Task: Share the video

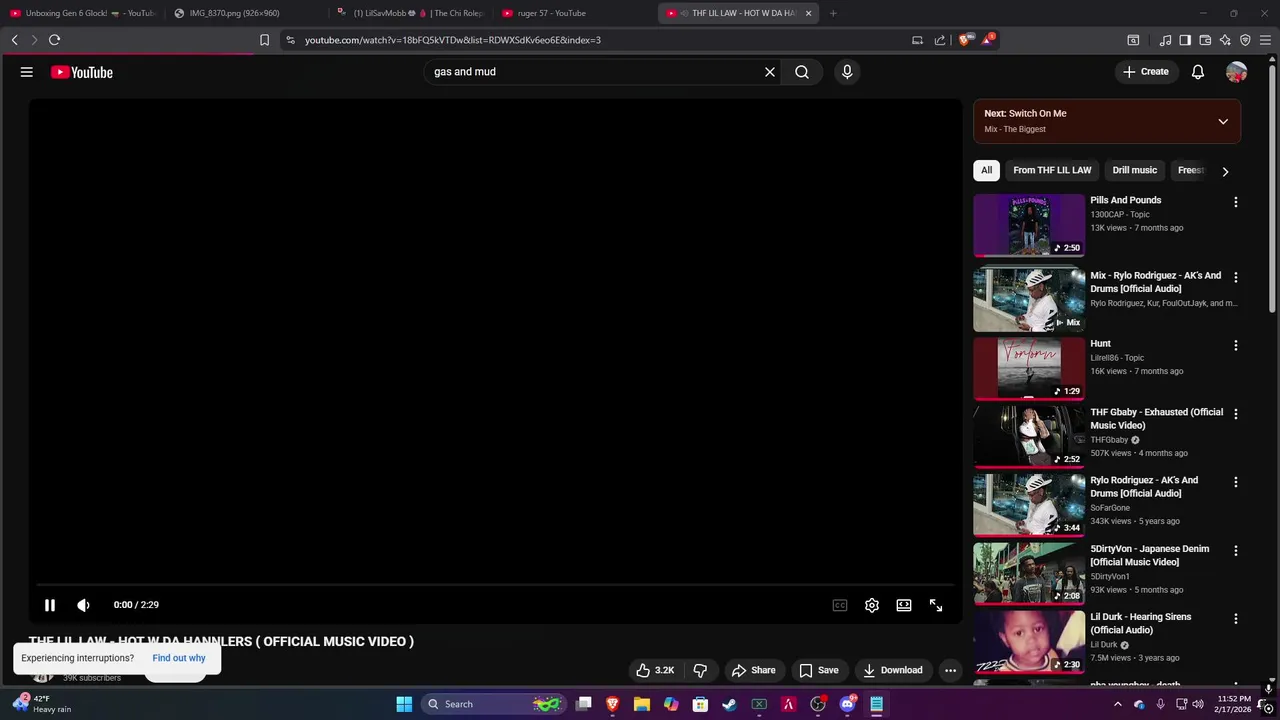Action: 754,670
